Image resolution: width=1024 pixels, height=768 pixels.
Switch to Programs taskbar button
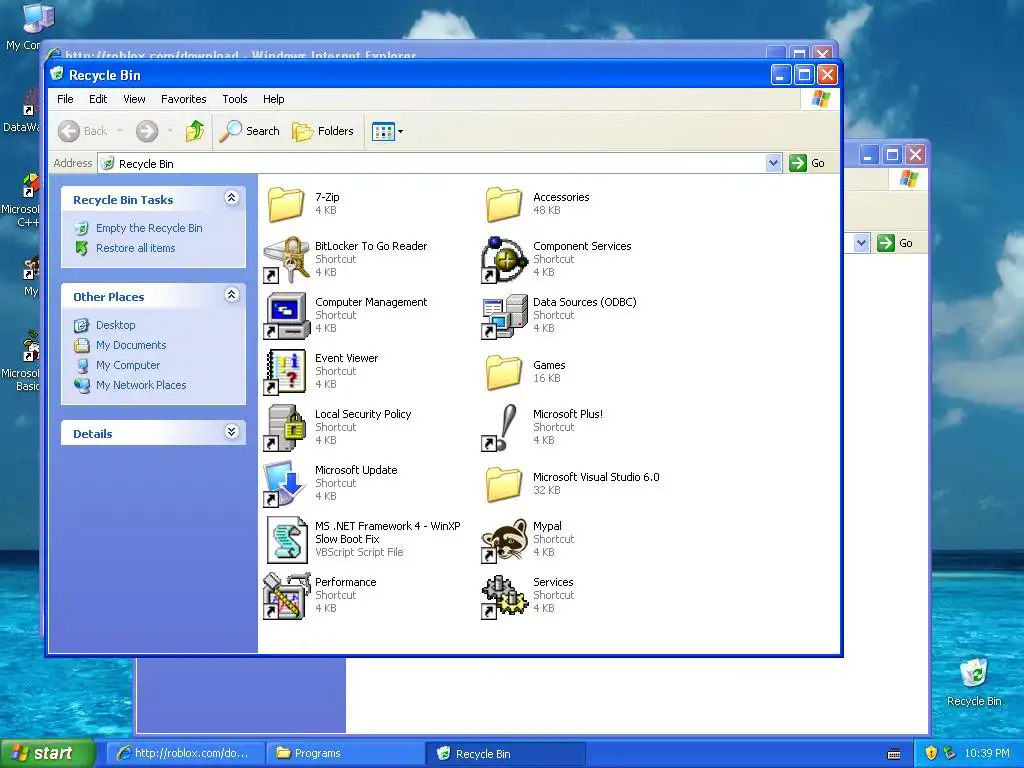click(345, 753)
